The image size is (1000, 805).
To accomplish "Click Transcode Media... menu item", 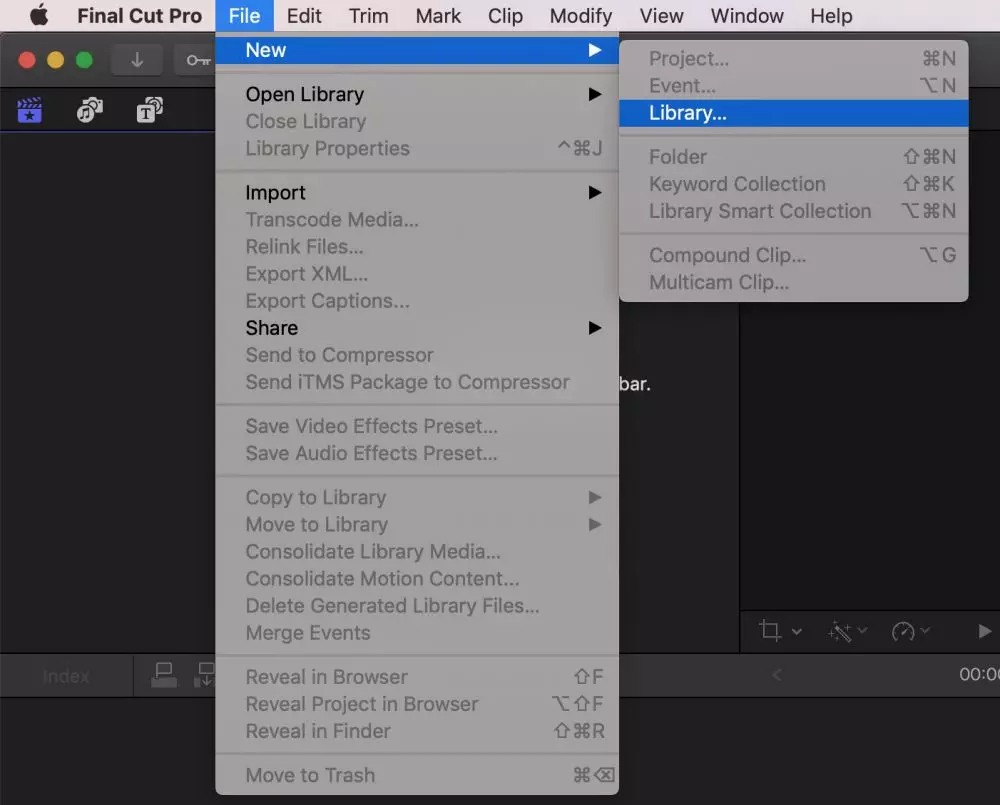I will tap(417, 219).
